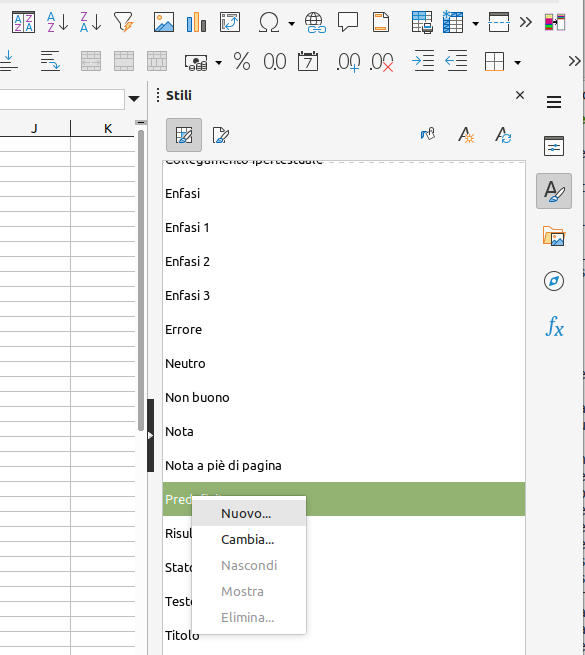Create new style from selection
Screen dimensions: 585x655
pyautogui.click(x=465, y=135)
